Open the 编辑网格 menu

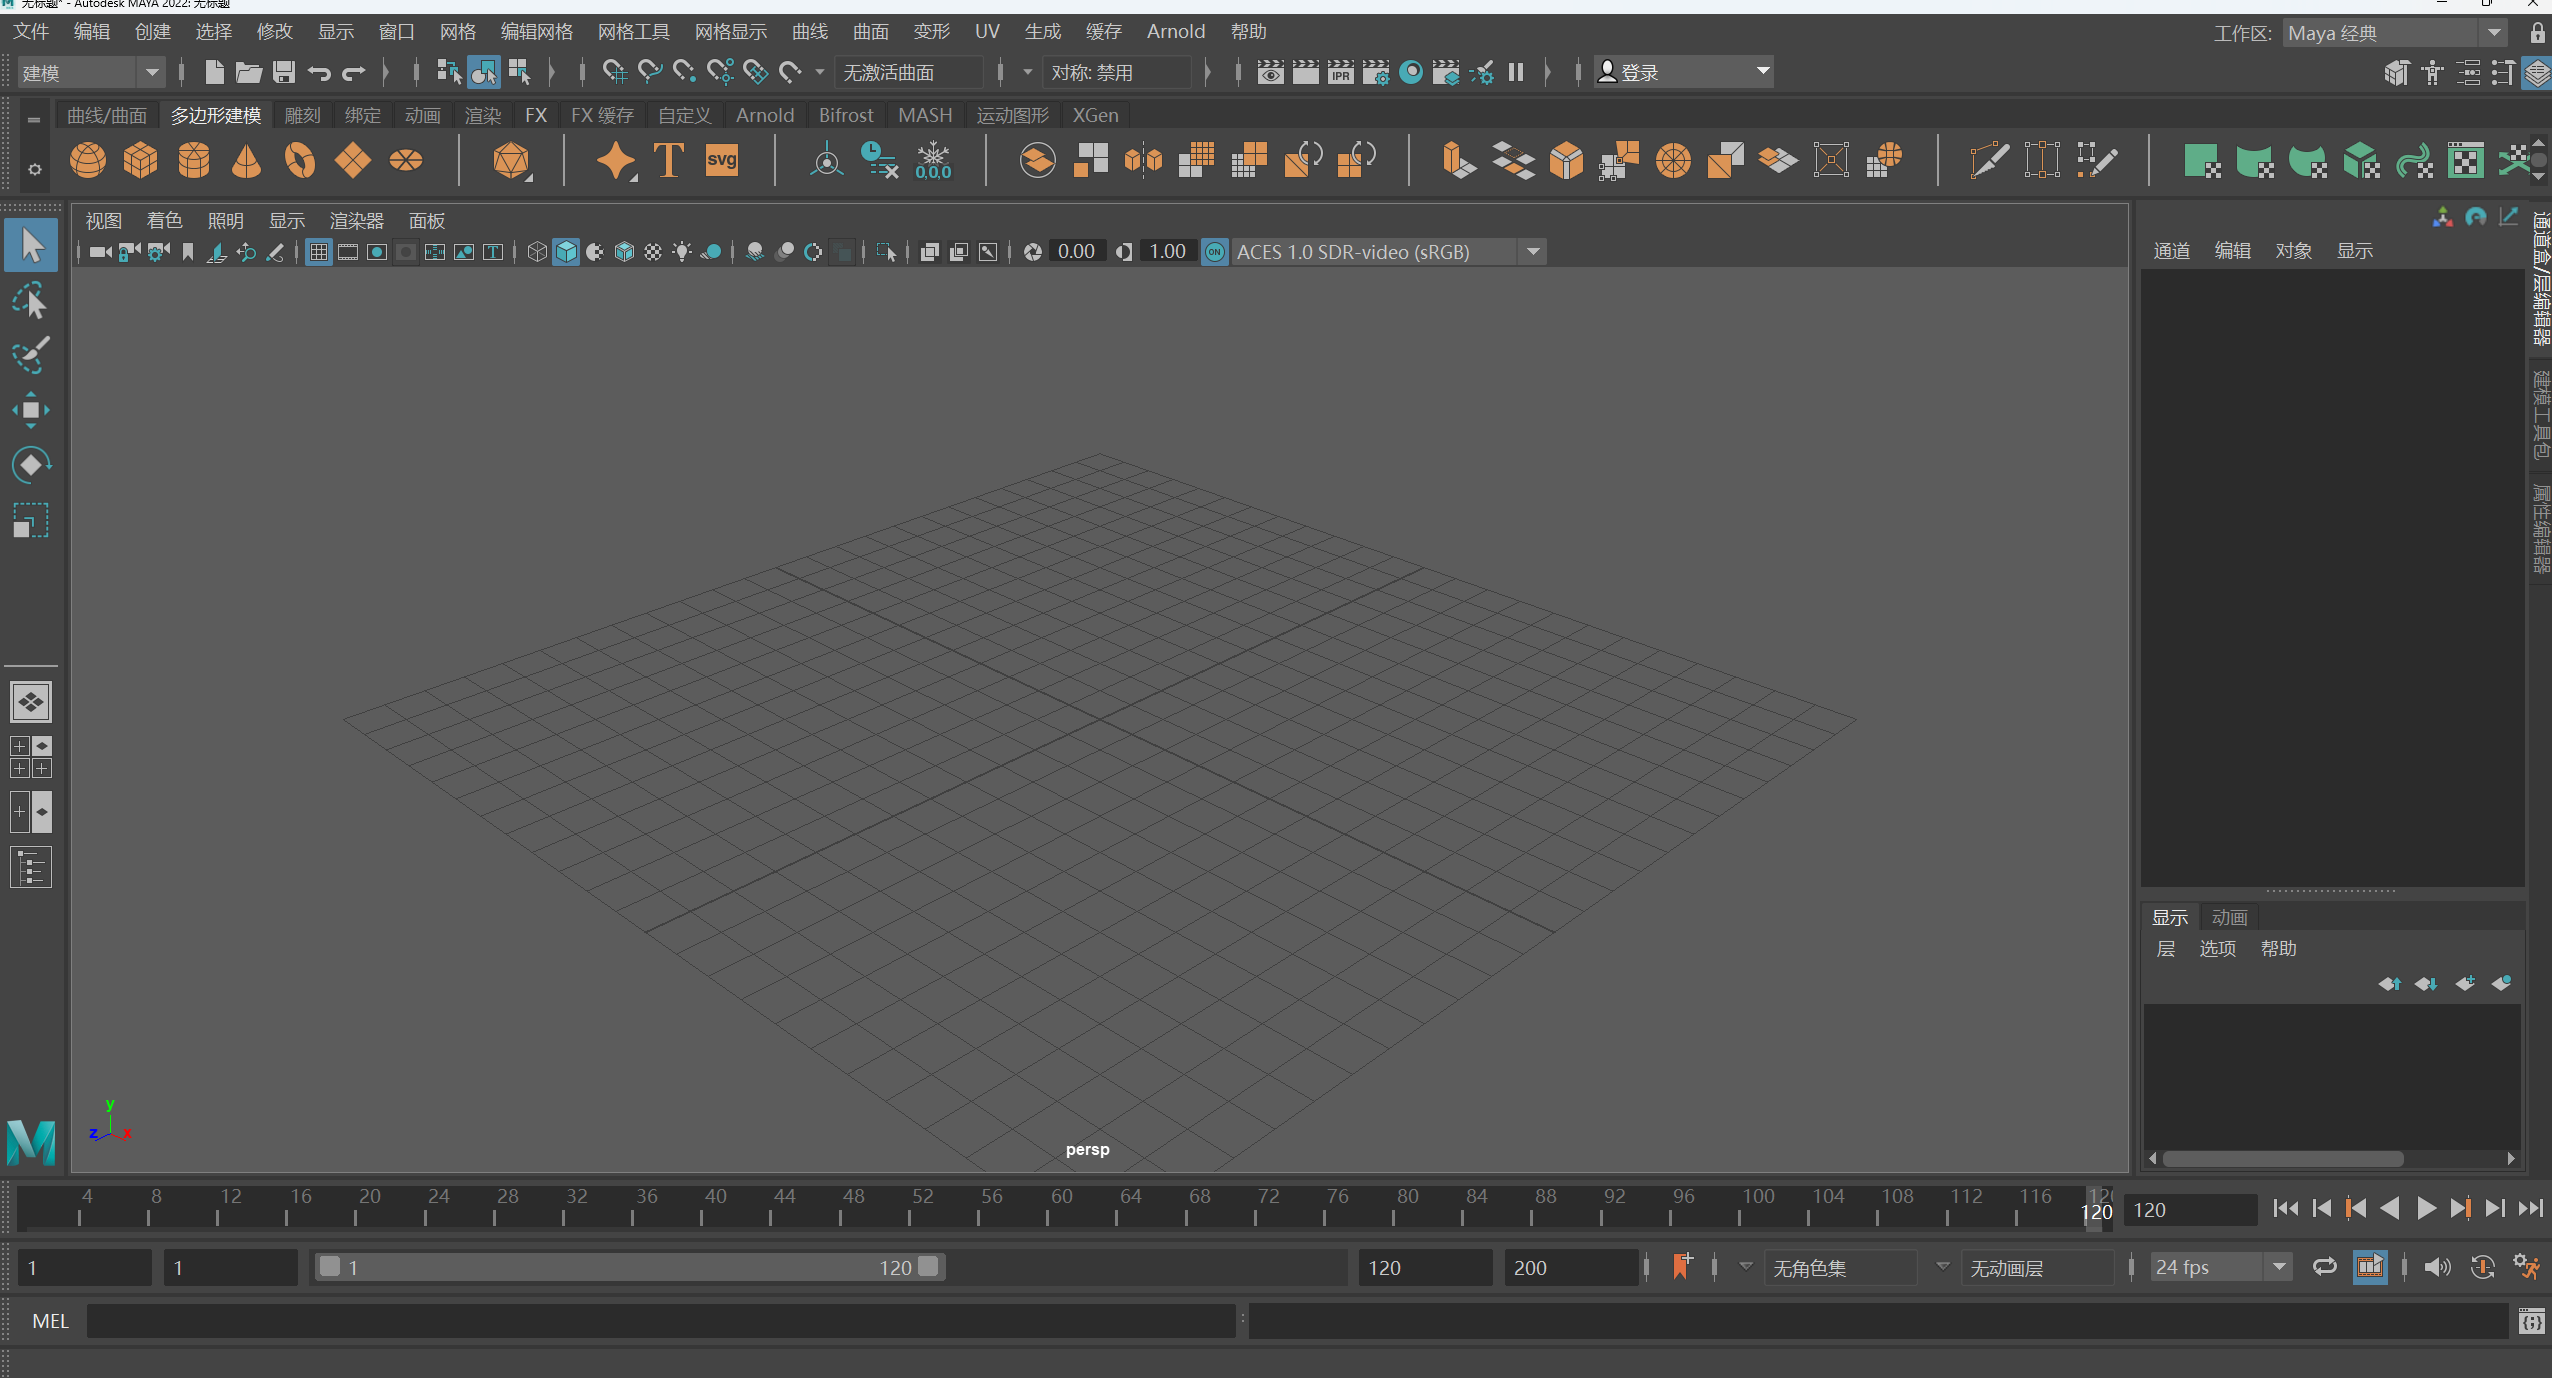(x=536, y=32)
